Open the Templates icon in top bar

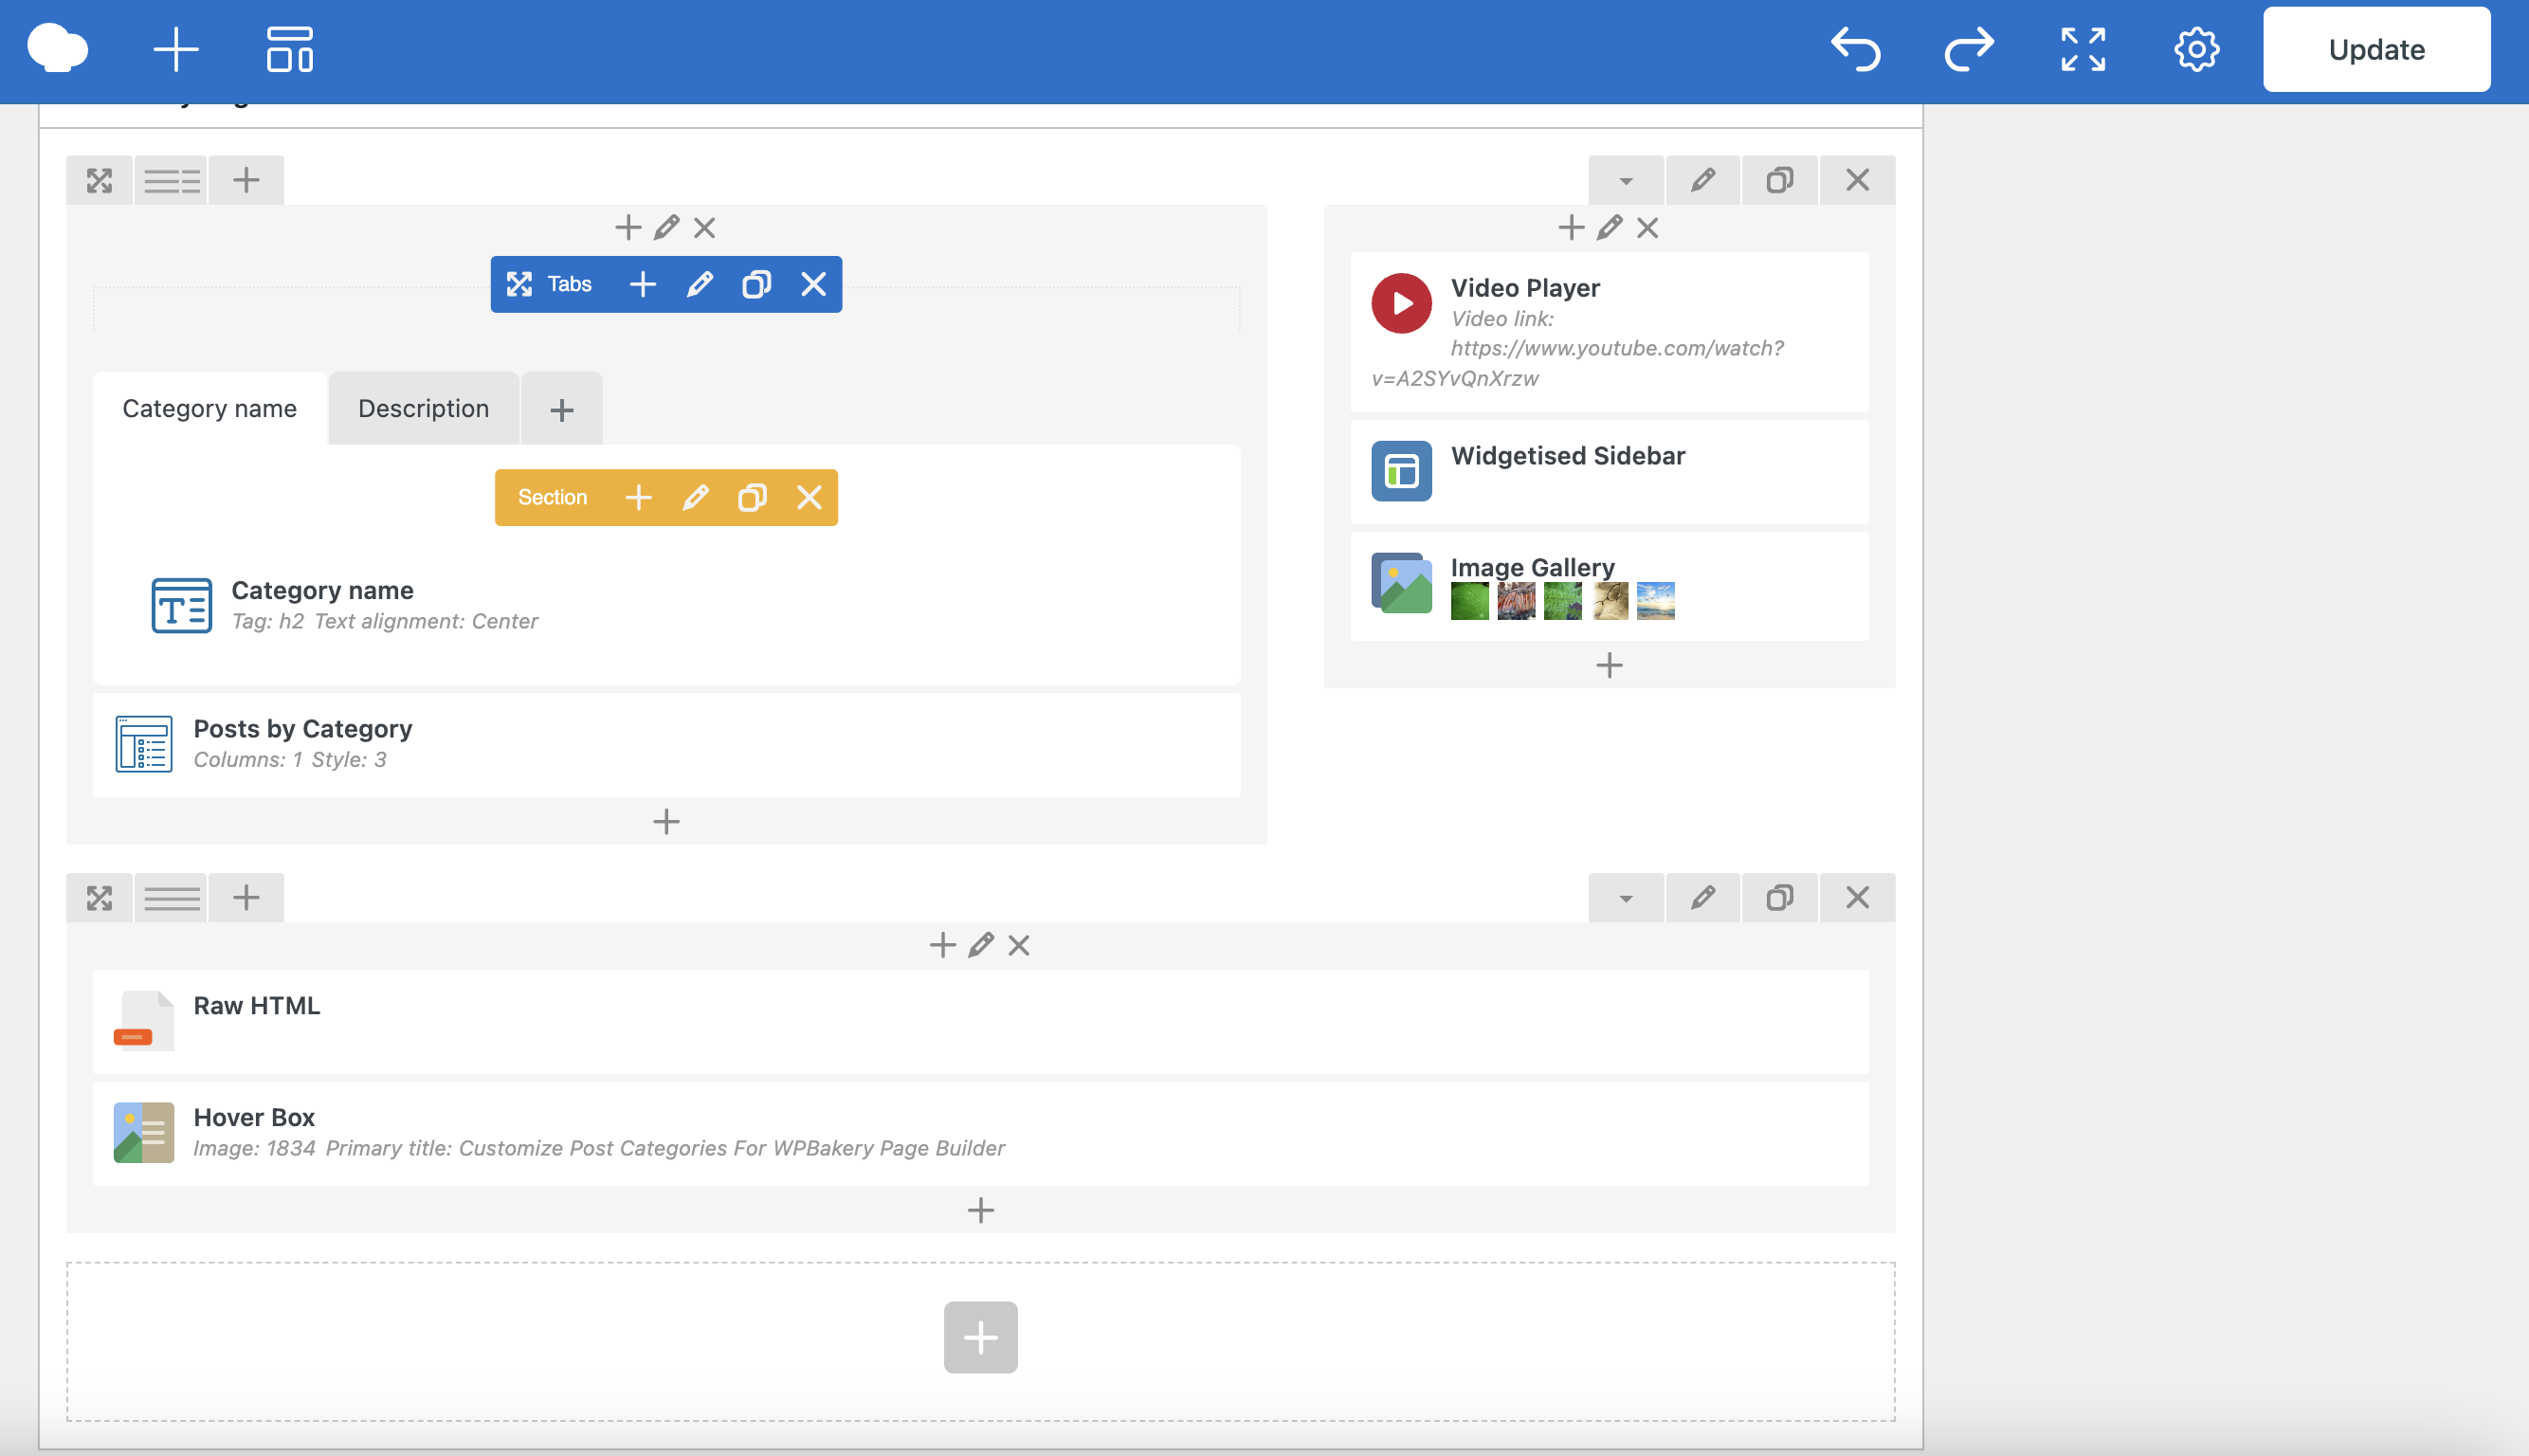tap(289, 49)
